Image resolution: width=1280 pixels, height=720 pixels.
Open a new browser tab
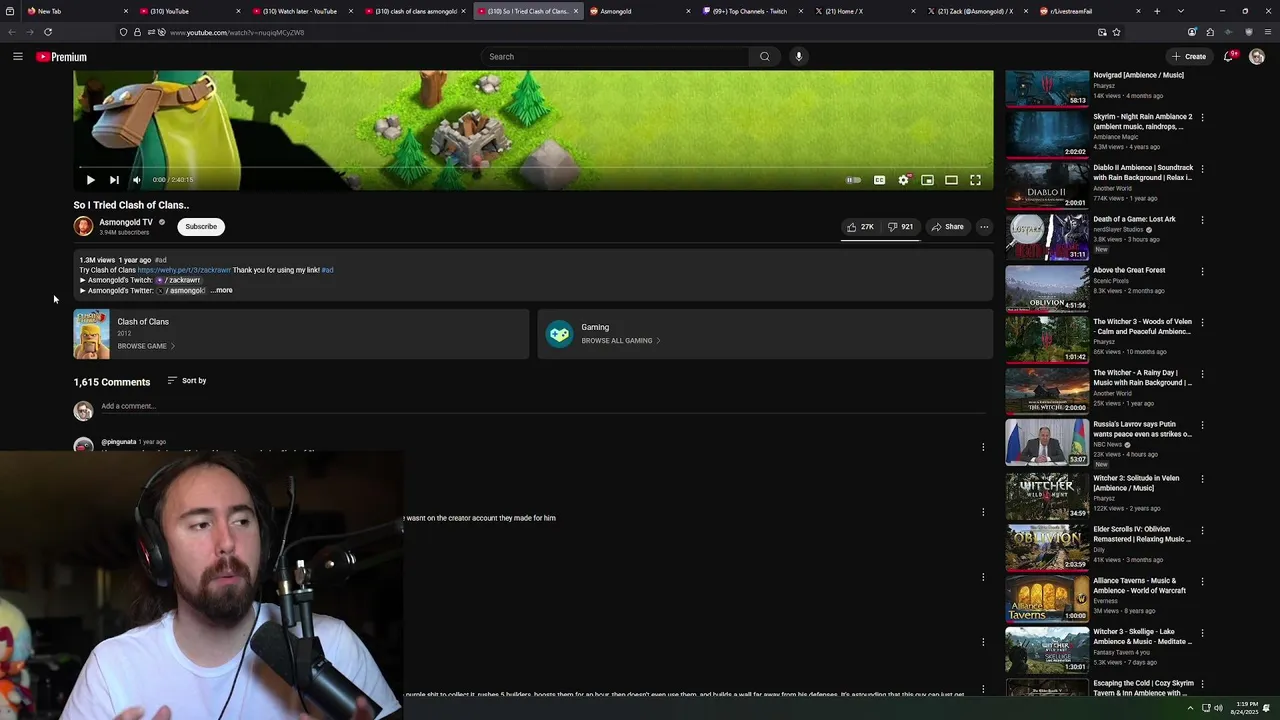coord(1157,11)
